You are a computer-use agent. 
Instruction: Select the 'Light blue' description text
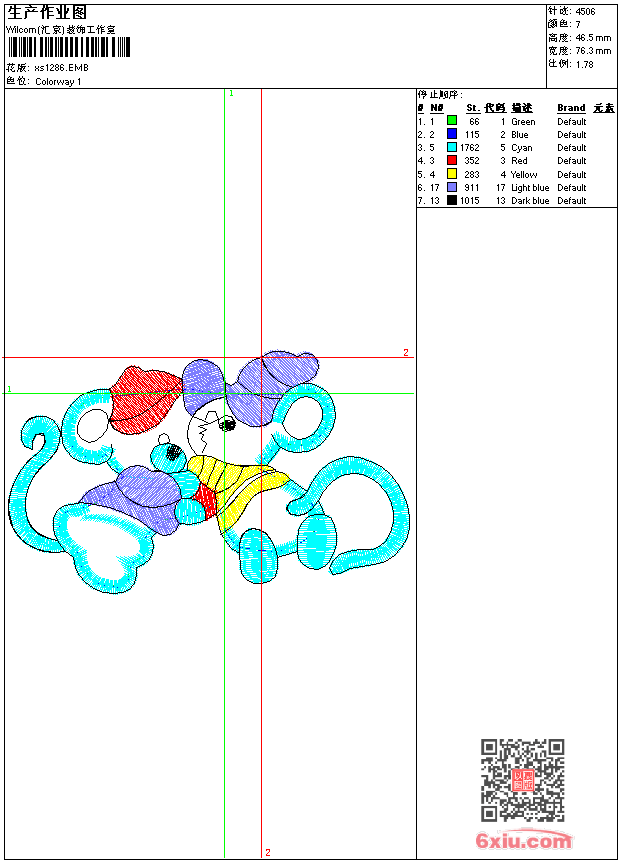[530, 188]
